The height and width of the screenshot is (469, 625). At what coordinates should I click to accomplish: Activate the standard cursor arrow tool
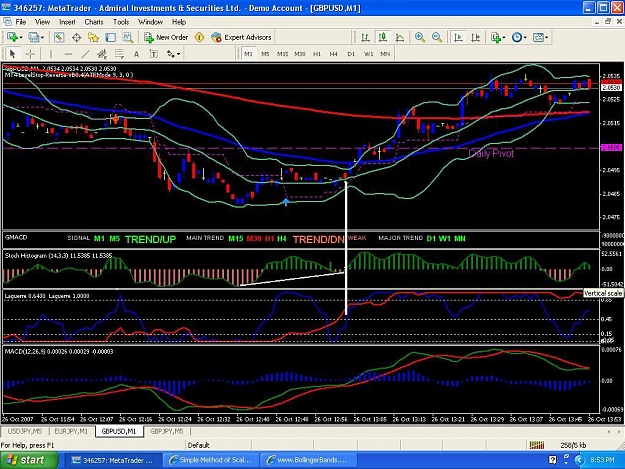pos(12,54)
